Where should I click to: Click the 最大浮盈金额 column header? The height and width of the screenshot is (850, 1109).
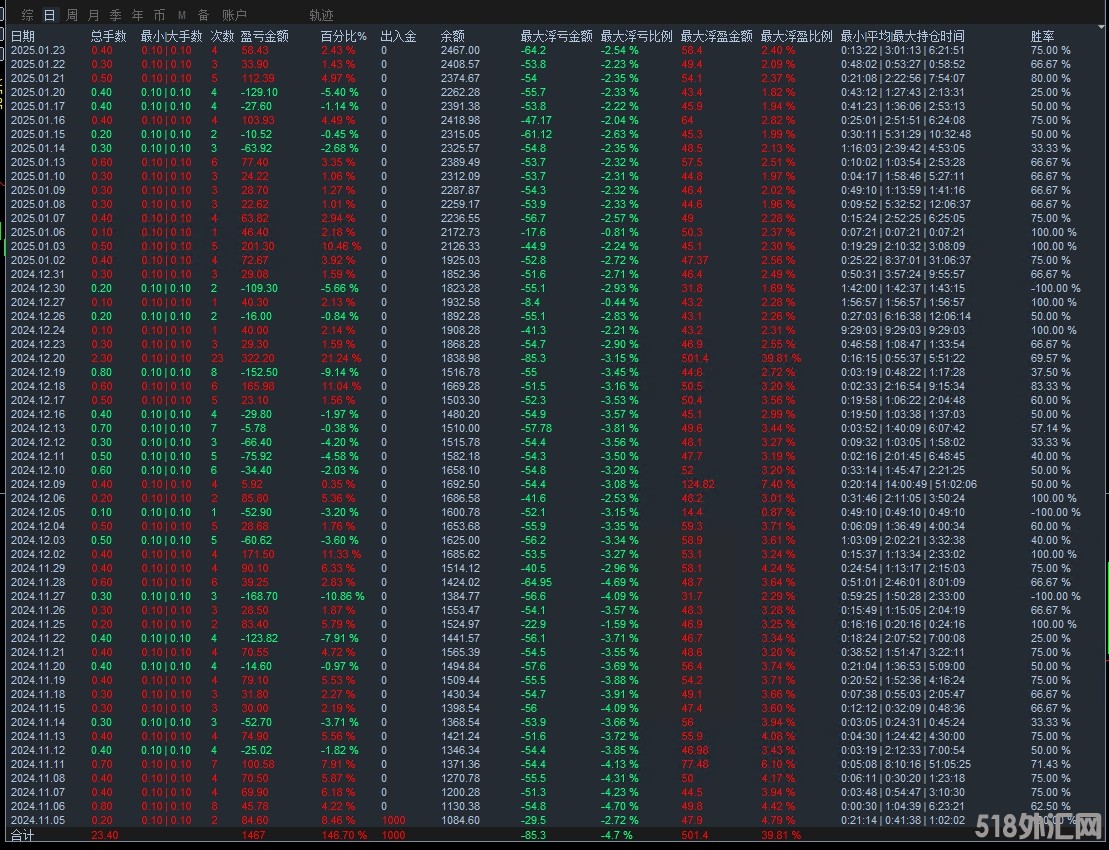point(716,36)
